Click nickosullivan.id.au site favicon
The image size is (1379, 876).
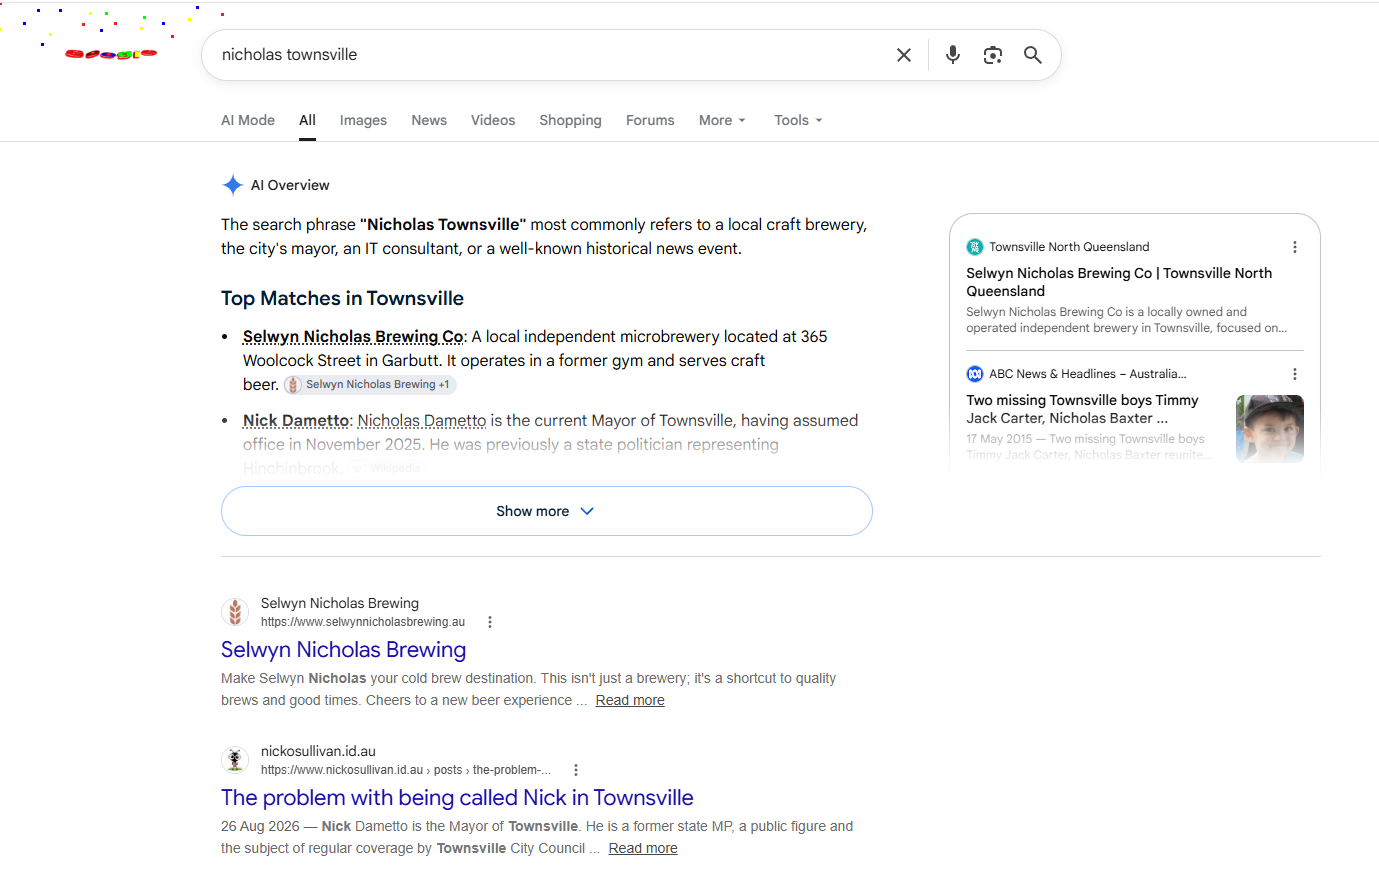(x=235, y=760)
